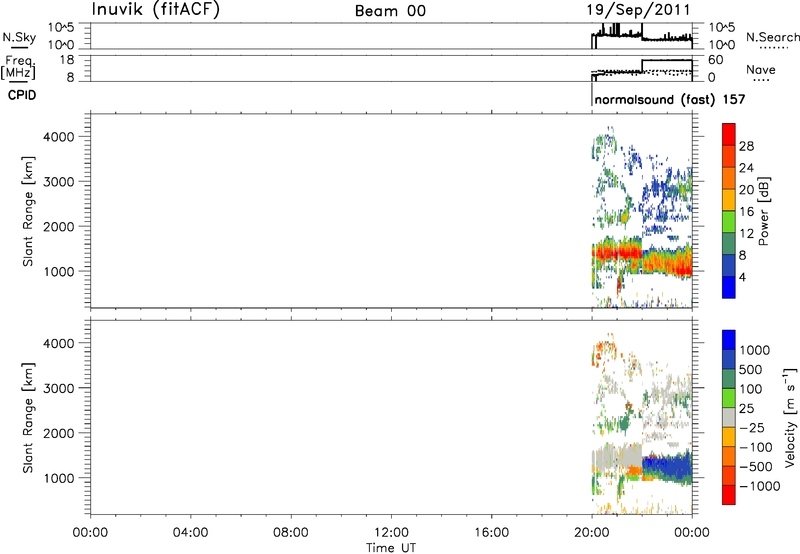Click the 'N.Sky' label

[x=19, y=37]
